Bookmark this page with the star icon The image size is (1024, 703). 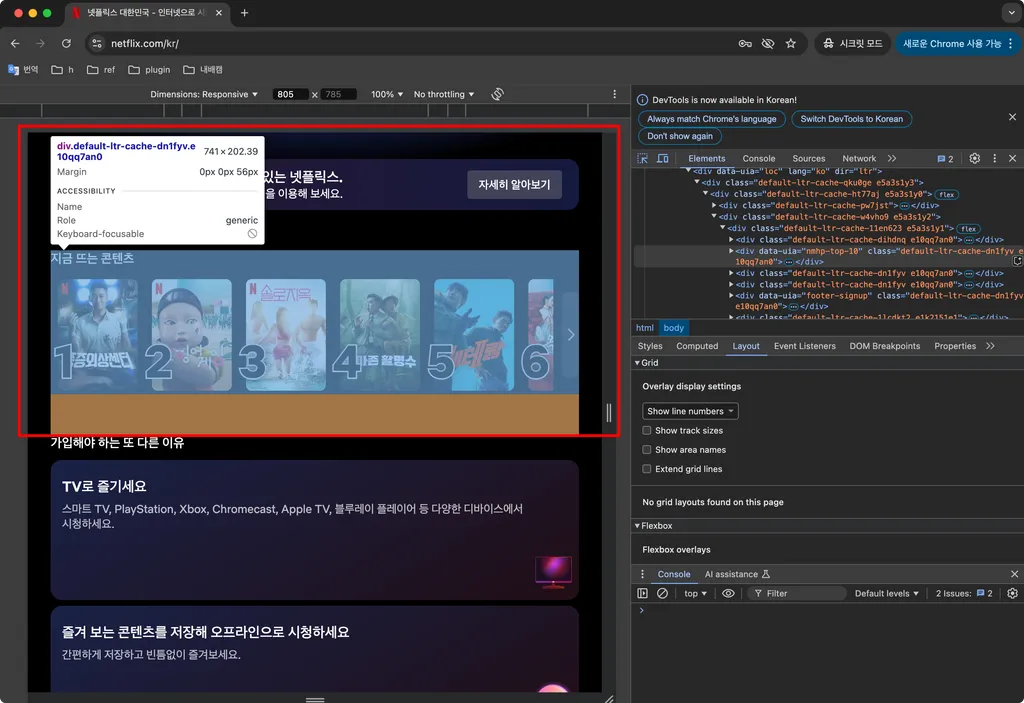point(791,43)
